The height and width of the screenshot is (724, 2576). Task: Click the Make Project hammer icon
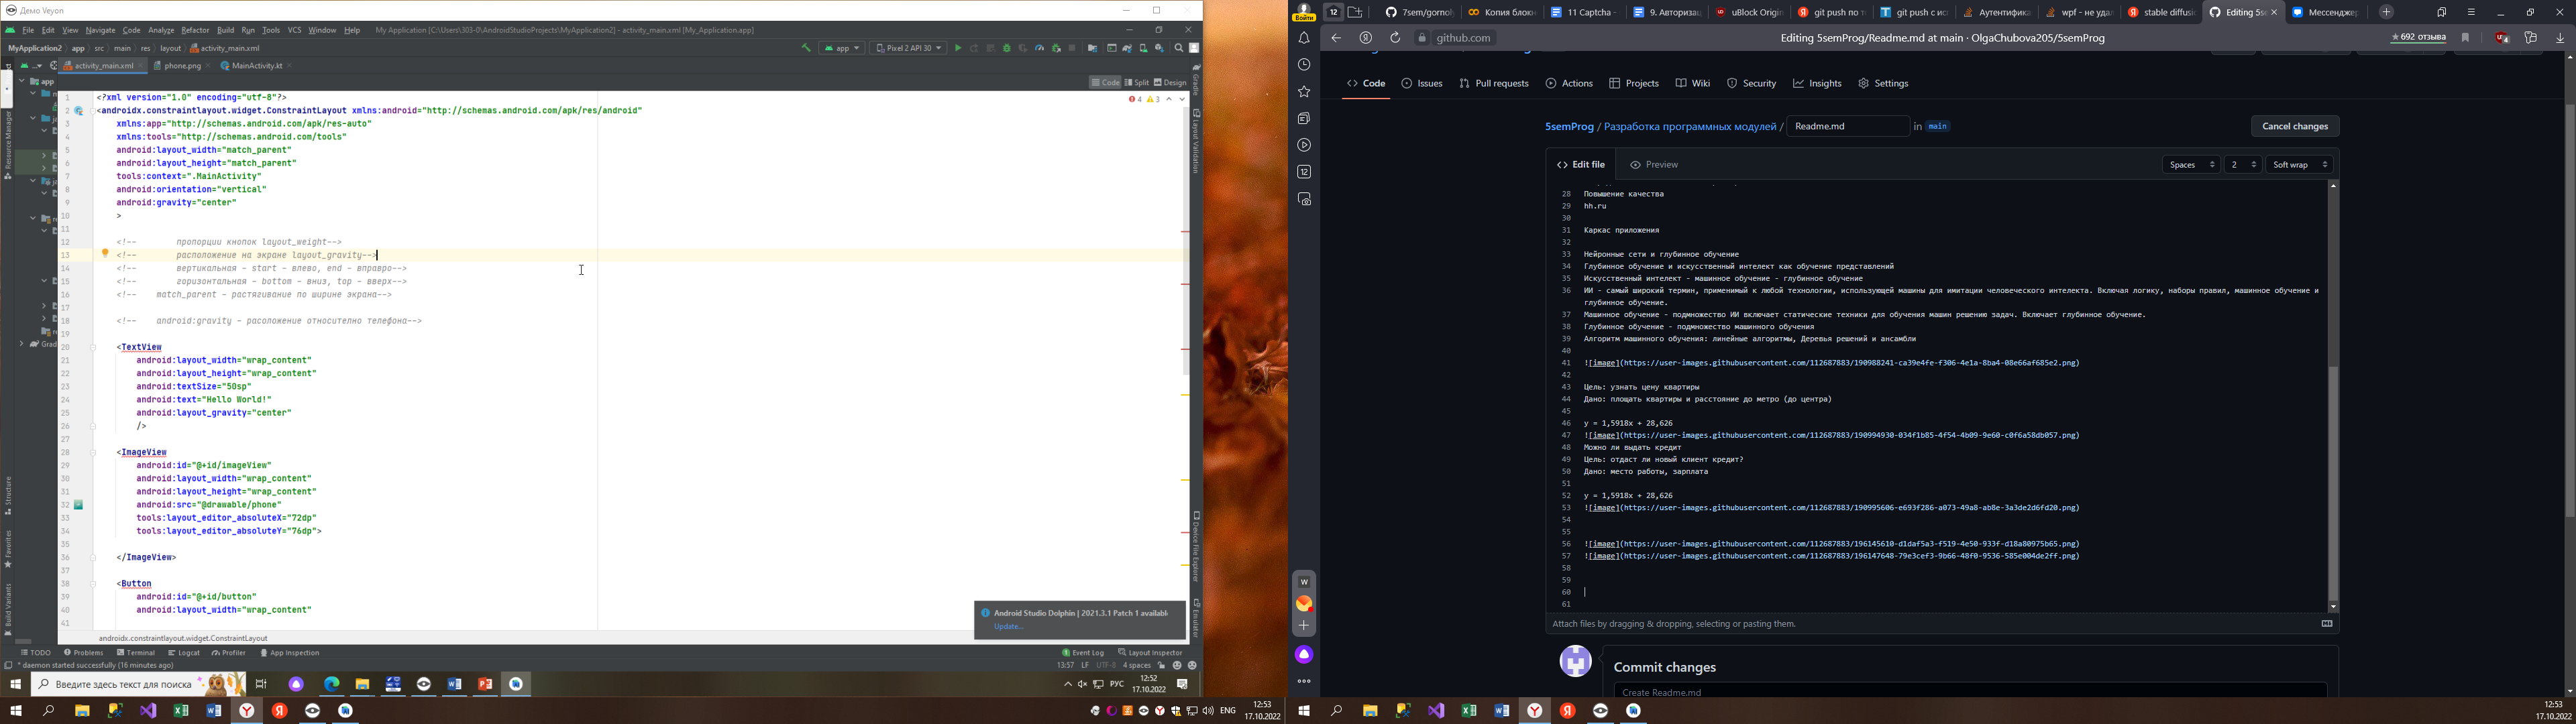click(806, 48)
